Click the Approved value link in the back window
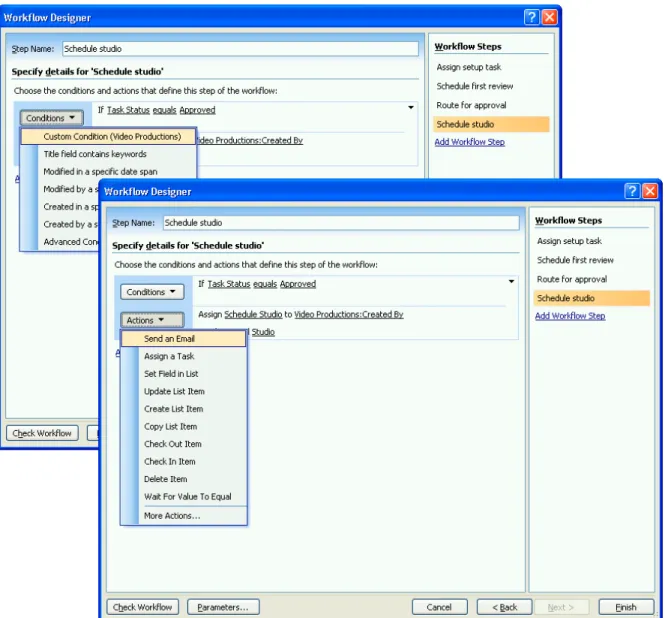 coord(197,110)
